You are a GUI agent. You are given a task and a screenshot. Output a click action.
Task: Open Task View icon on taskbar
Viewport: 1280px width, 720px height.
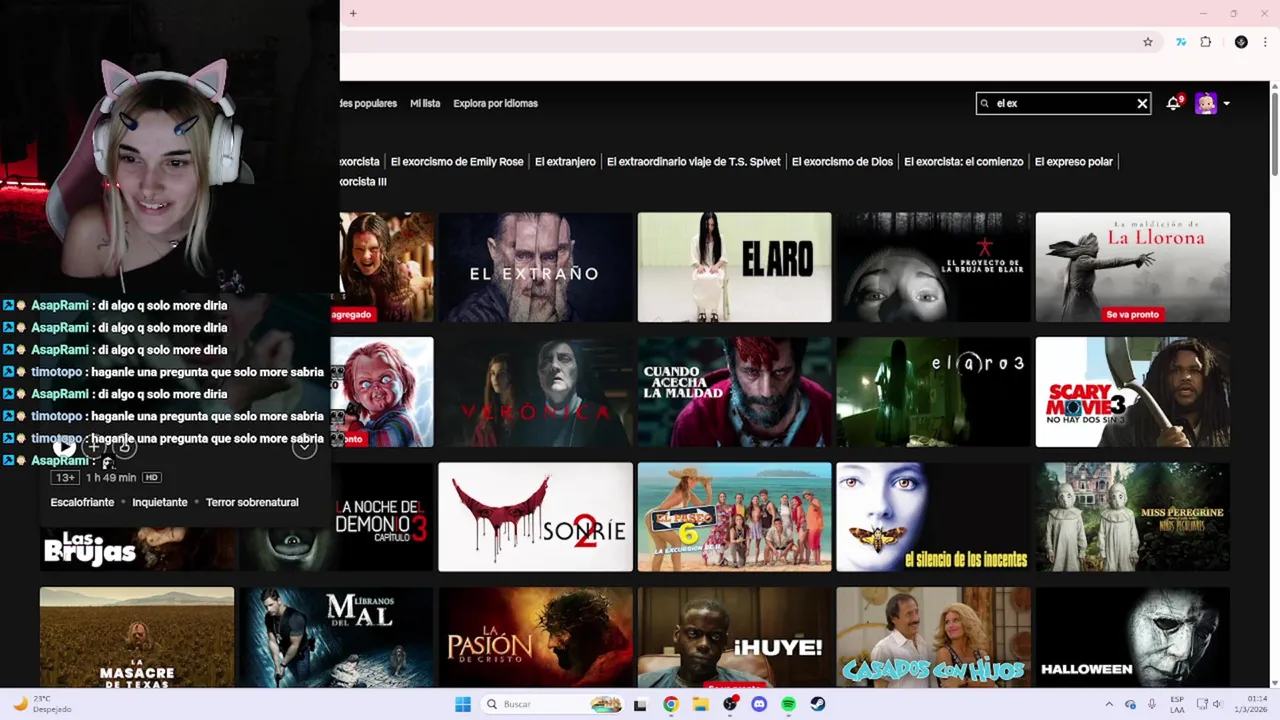coord(640,704)
